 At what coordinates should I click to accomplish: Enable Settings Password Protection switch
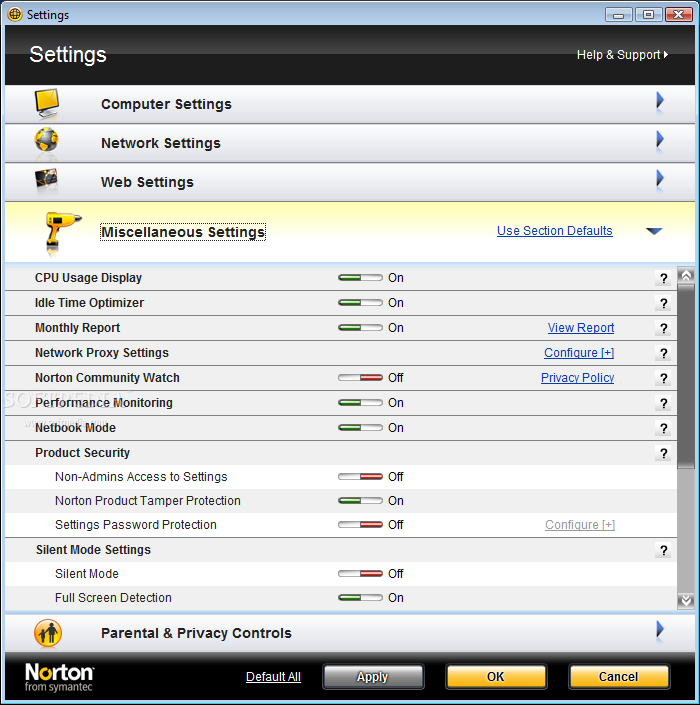coord(360,525)
